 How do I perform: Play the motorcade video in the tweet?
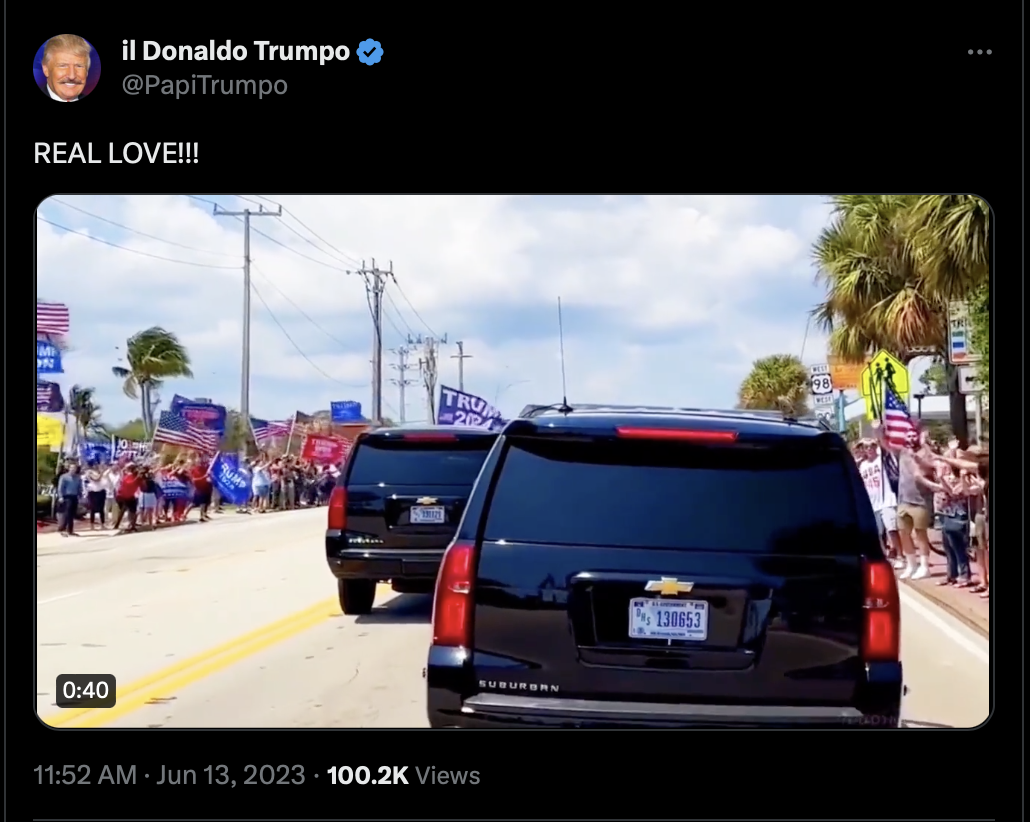(514, 461)
